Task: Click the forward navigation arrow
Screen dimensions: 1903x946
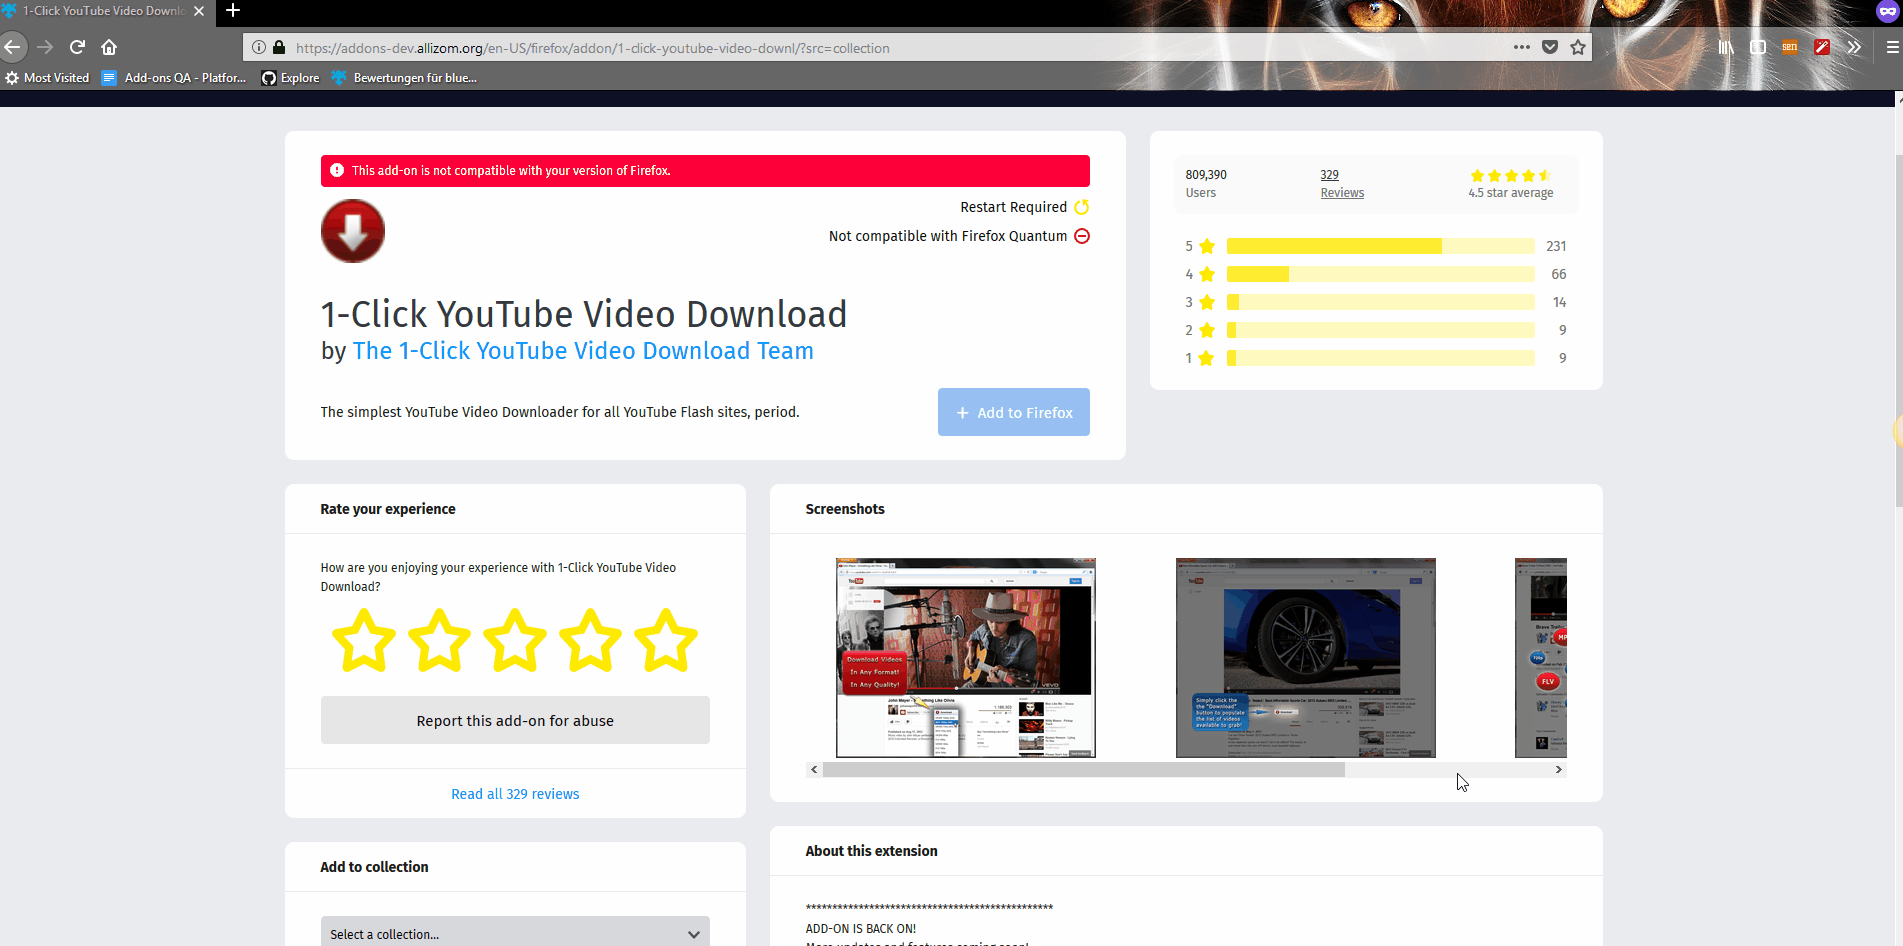Action: (45, 47)
